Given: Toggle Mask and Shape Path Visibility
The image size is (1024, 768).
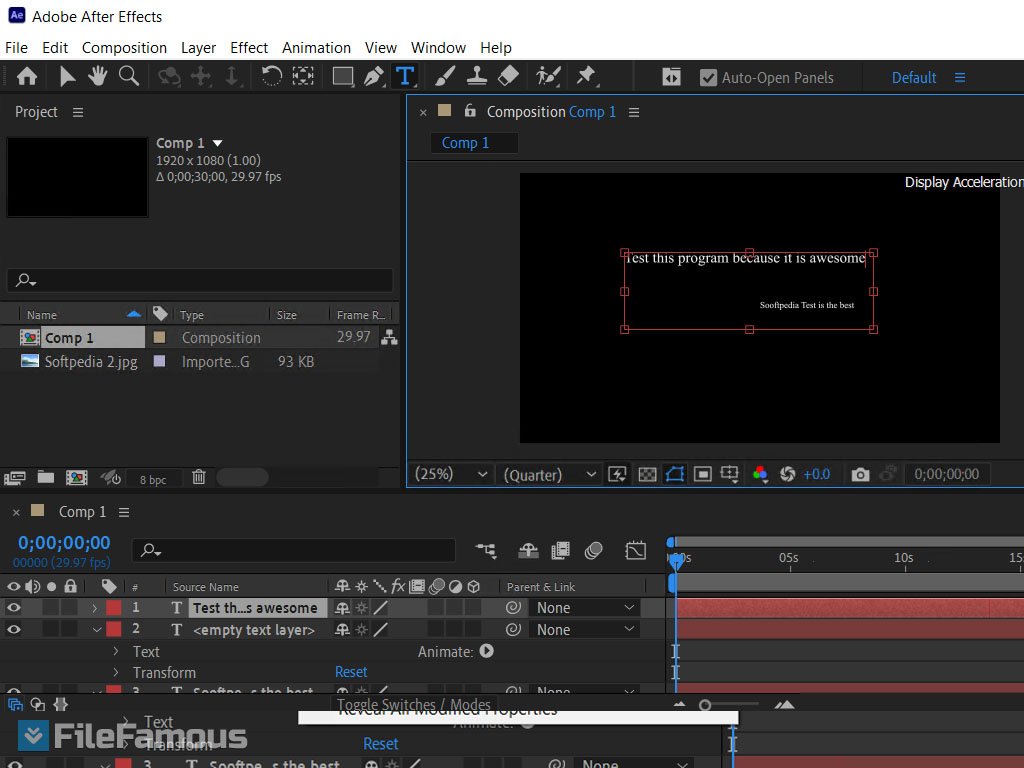Looking at the screenshot, I should pos(675,474).
